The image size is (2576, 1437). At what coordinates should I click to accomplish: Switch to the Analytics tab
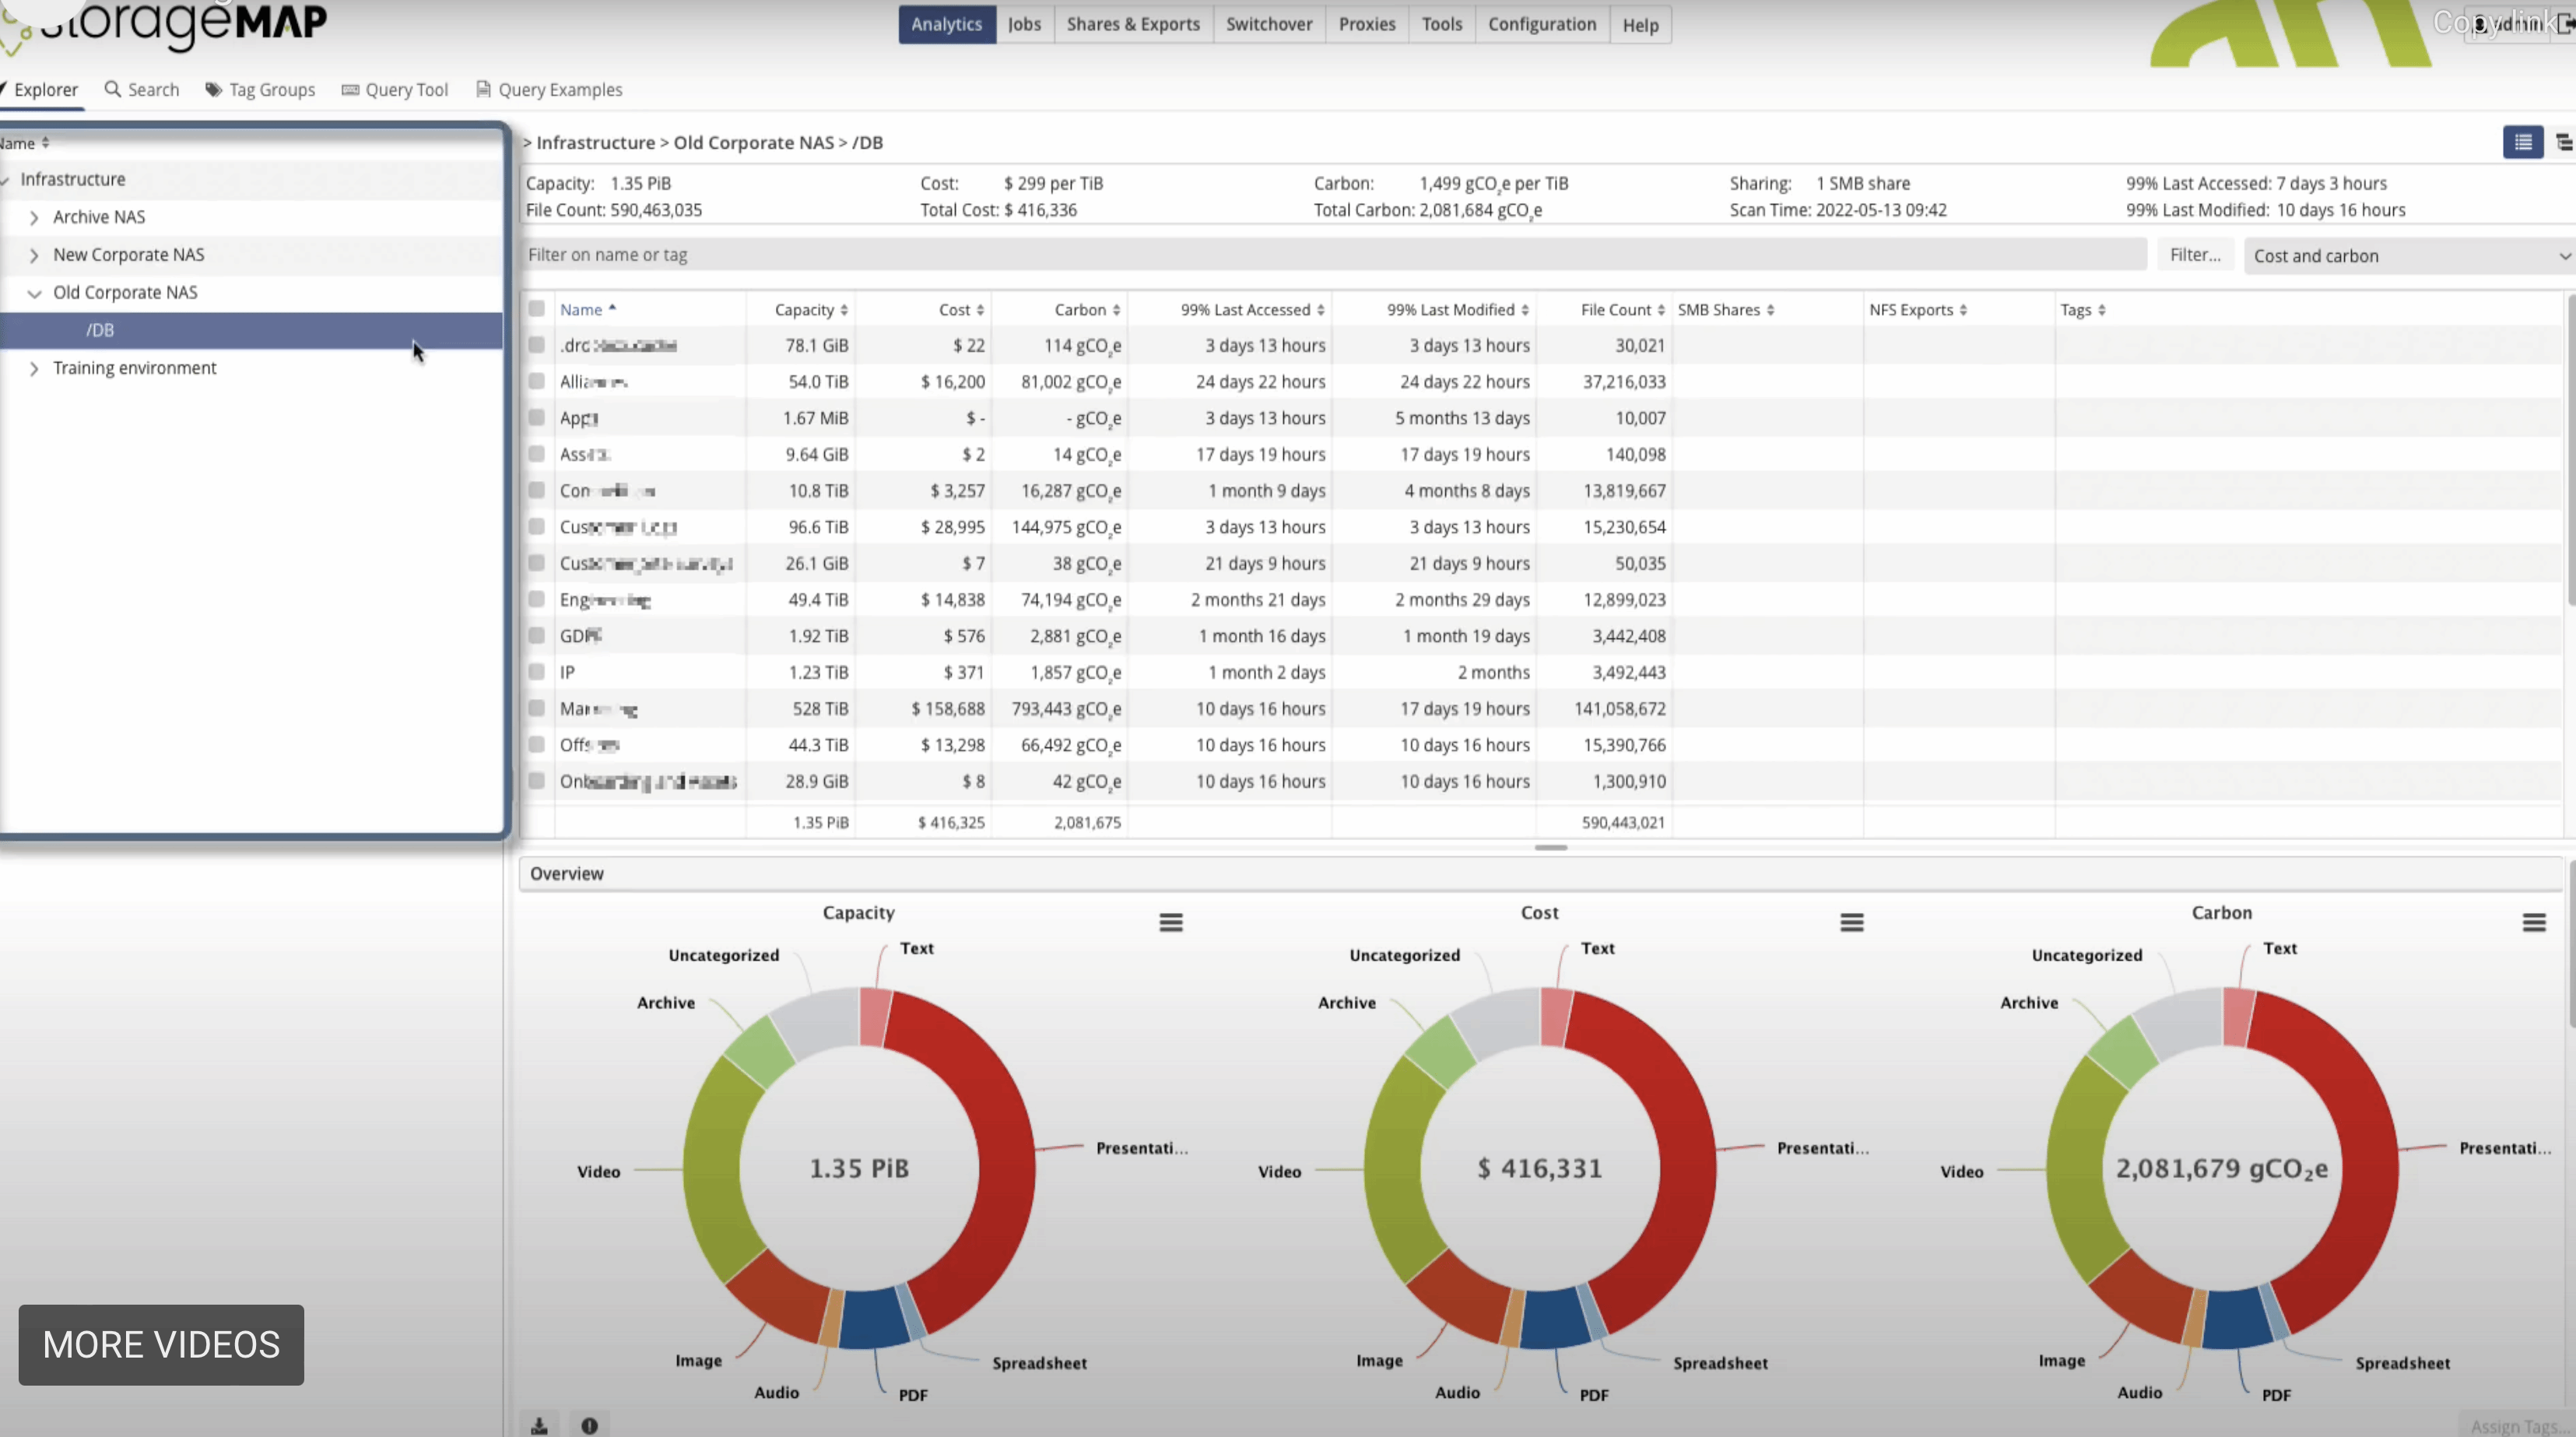pos(946,24)
